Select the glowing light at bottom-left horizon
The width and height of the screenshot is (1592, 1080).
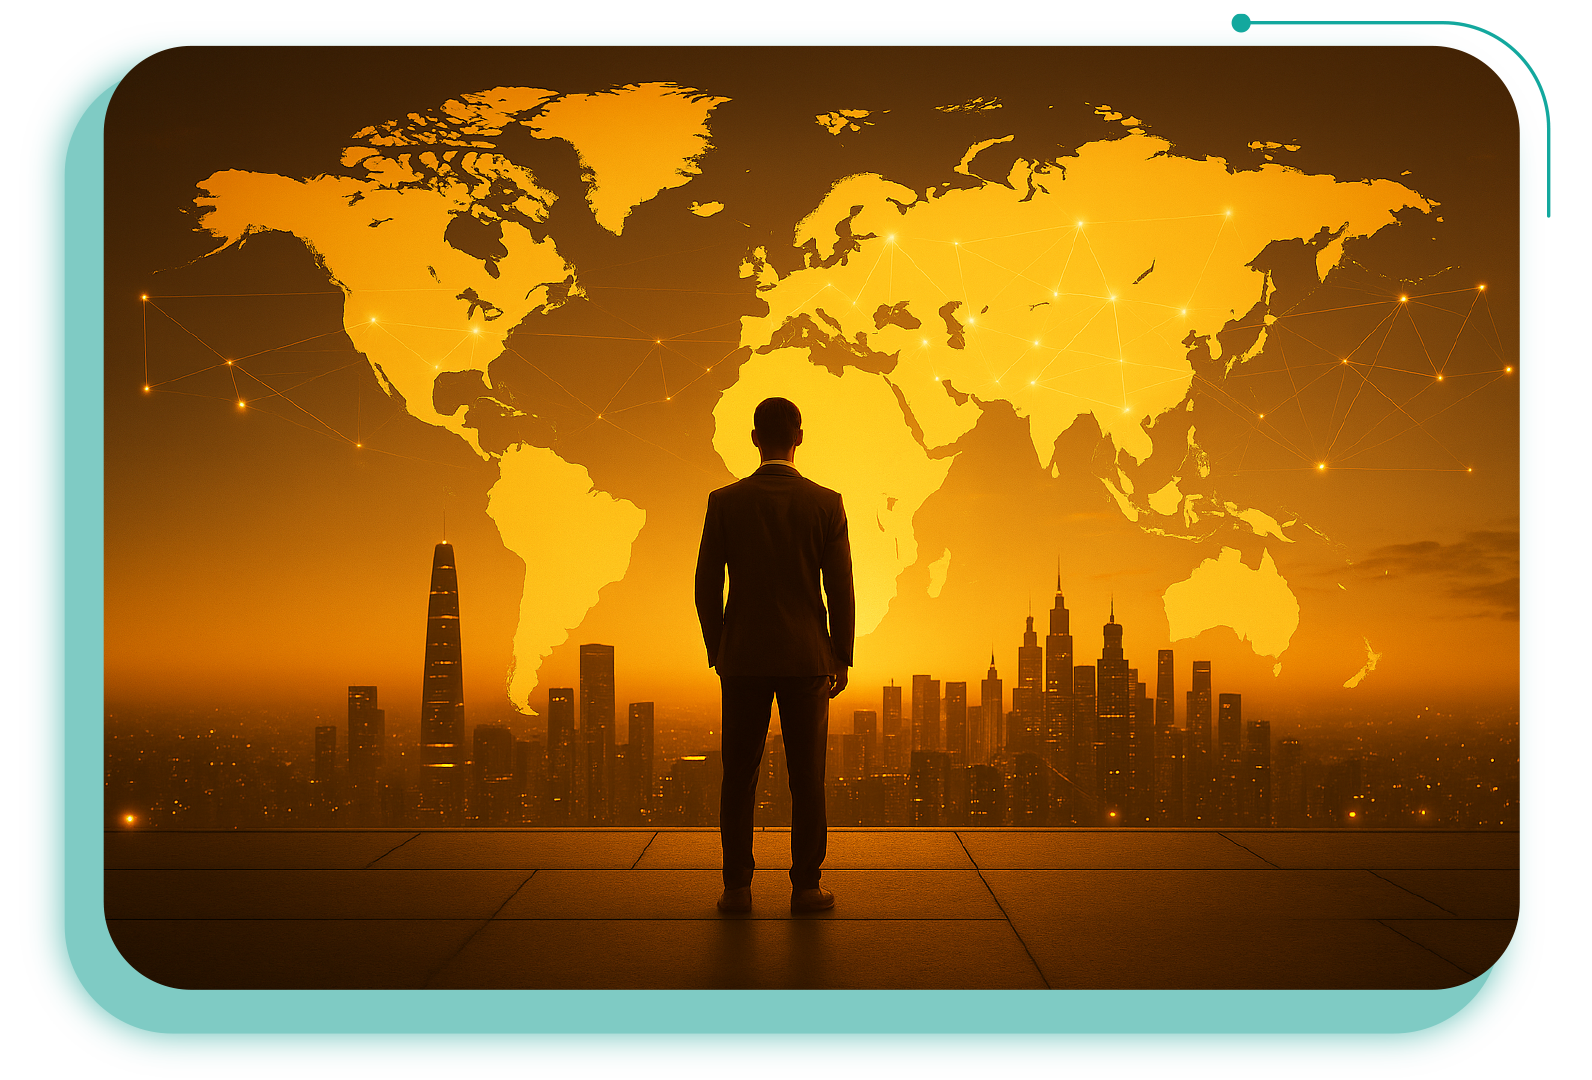[x=129, y=819]
